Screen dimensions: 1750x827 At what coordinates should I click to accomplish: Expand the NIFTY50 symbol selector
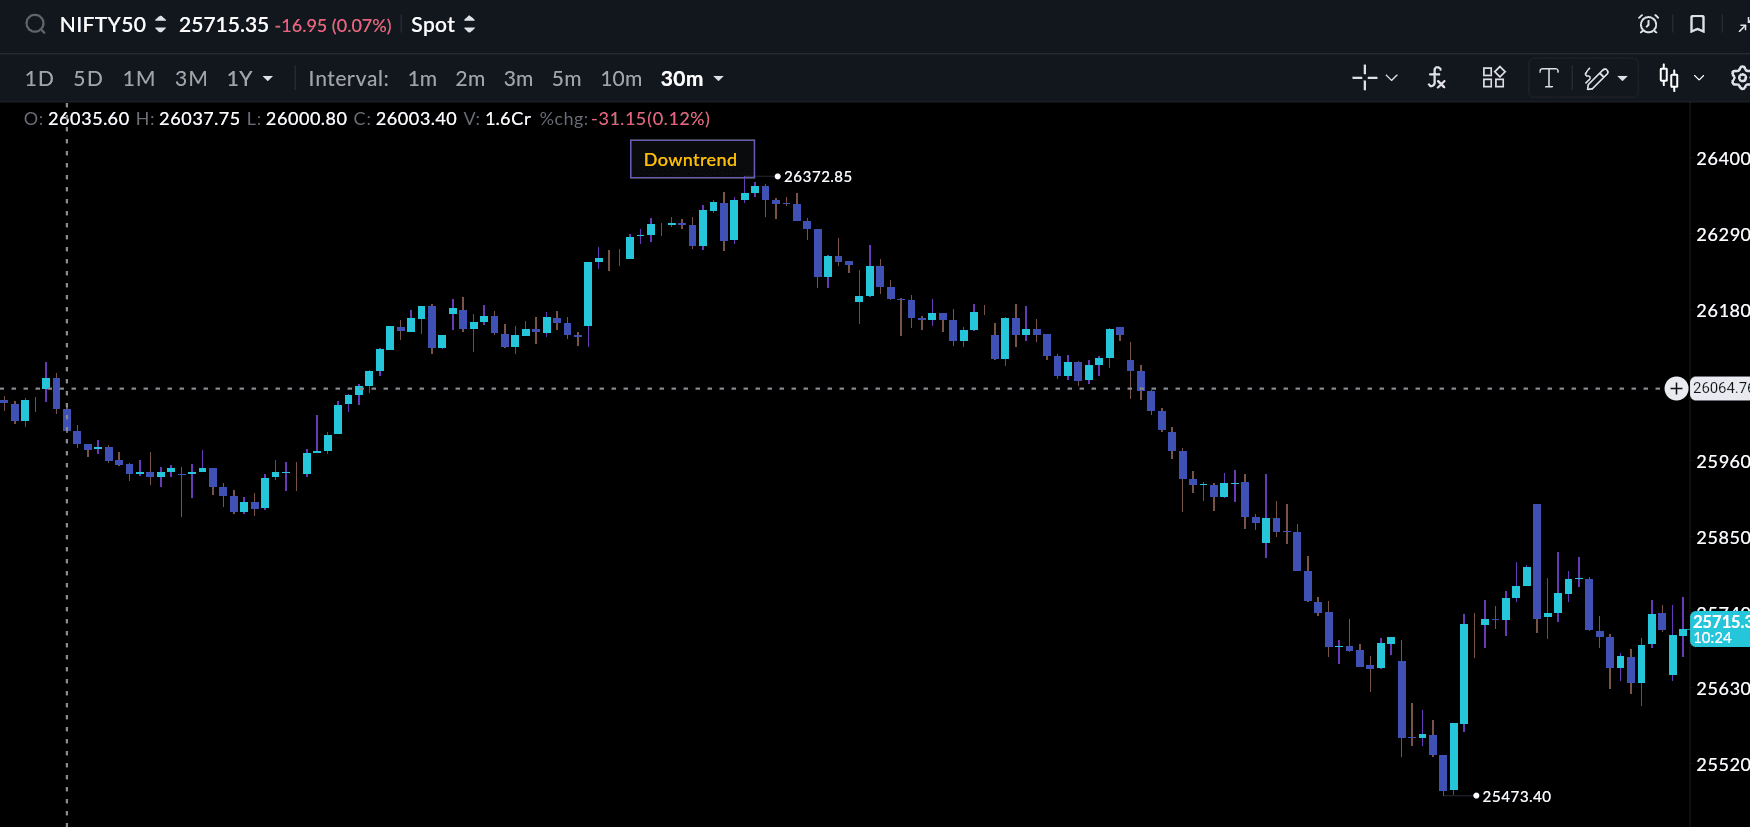(160, 25)
